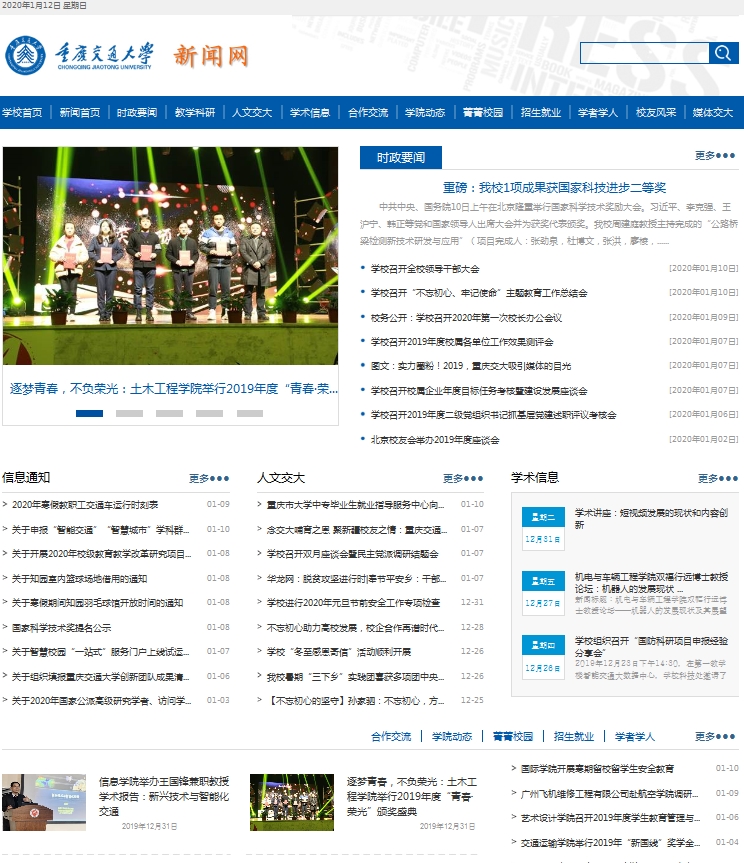Open item 学校组织召开“国防科研项目申报经验分享会”
This screenshot has width=744, height=863.
point(652,647)
